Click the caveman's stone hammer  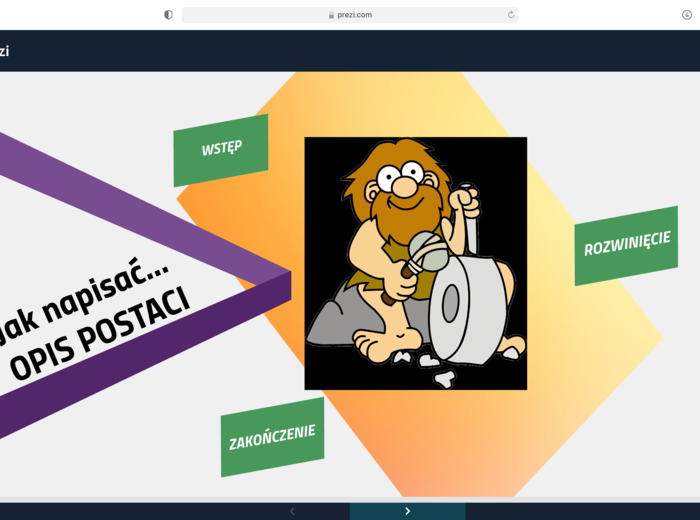426,250
